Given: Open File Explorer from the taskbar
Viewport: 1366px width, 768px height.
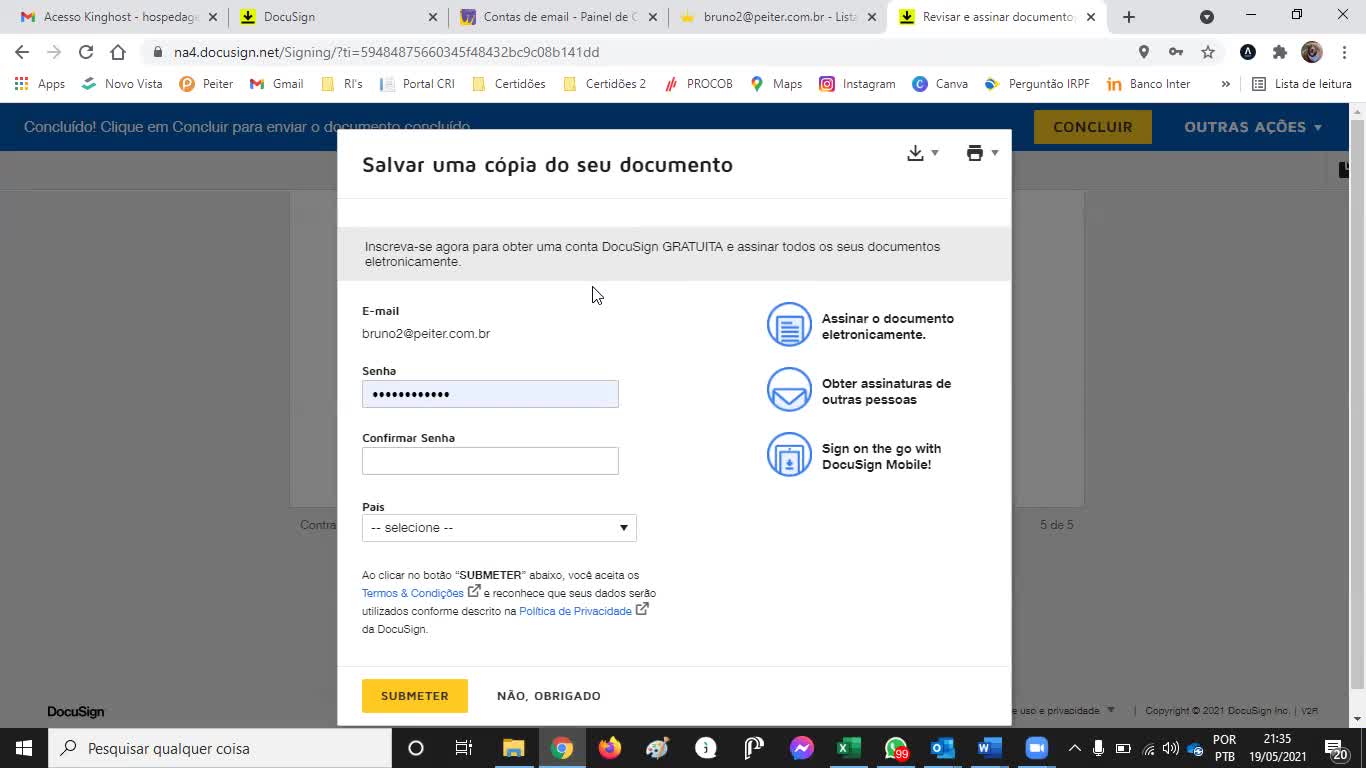Looking at the screenshot, I should [513, 748].
